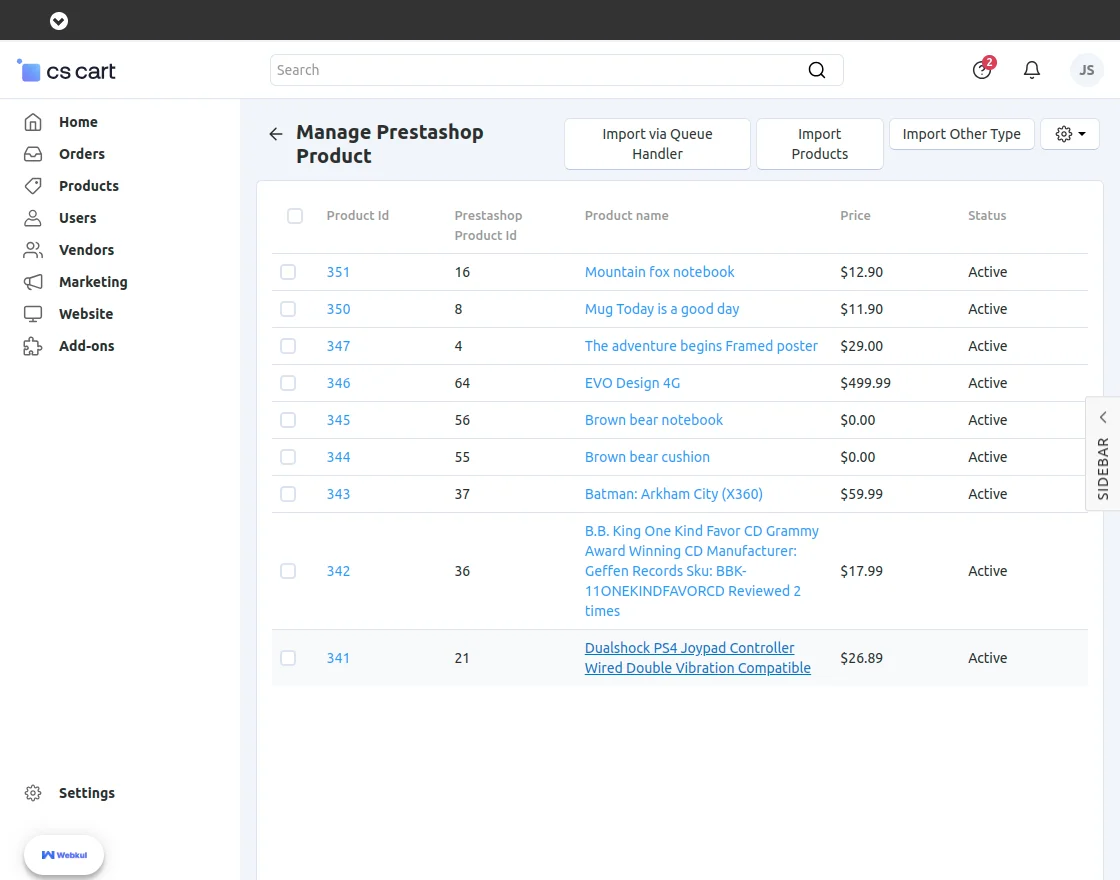Open the Mountain fox notebook link

pyautogui.click(x=659, y=272)
